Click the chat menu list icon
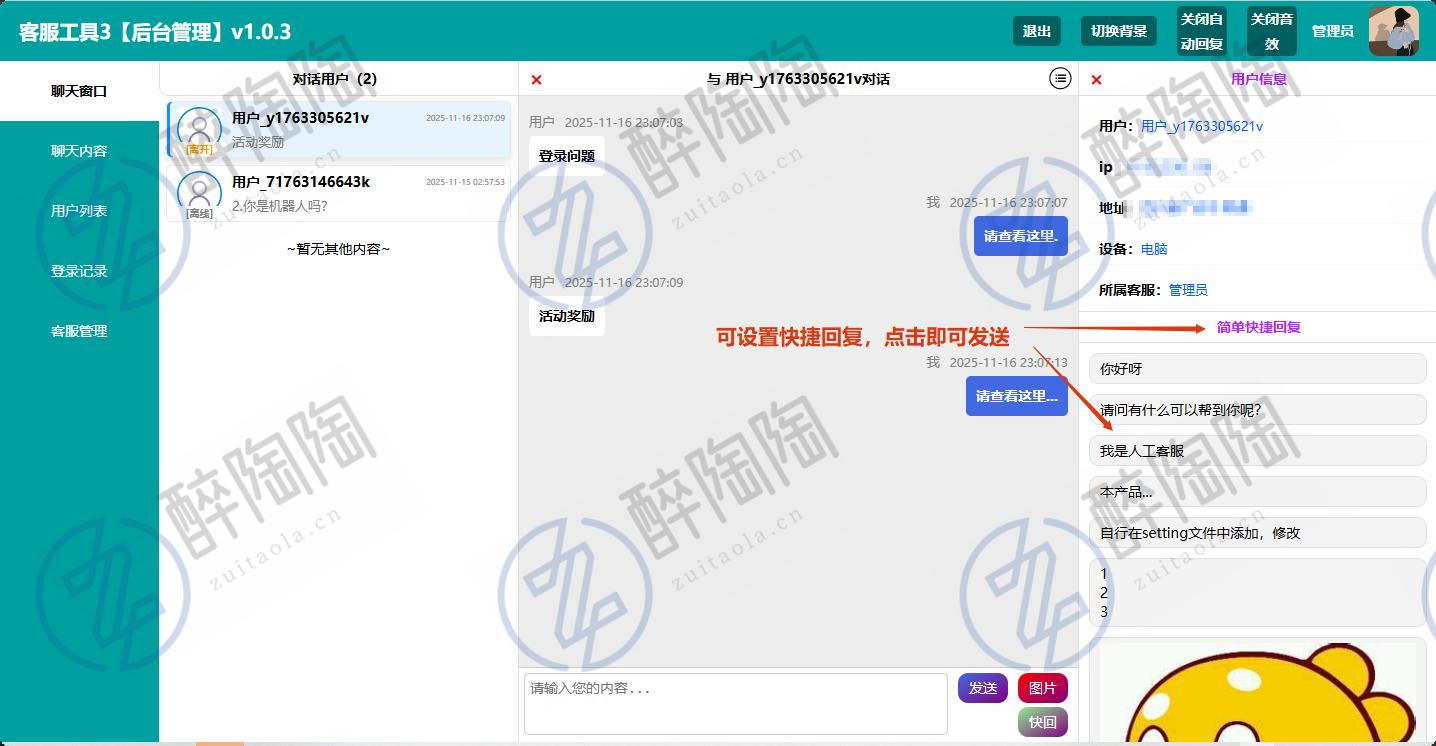1436x746 pixels. pos(1060,78)
